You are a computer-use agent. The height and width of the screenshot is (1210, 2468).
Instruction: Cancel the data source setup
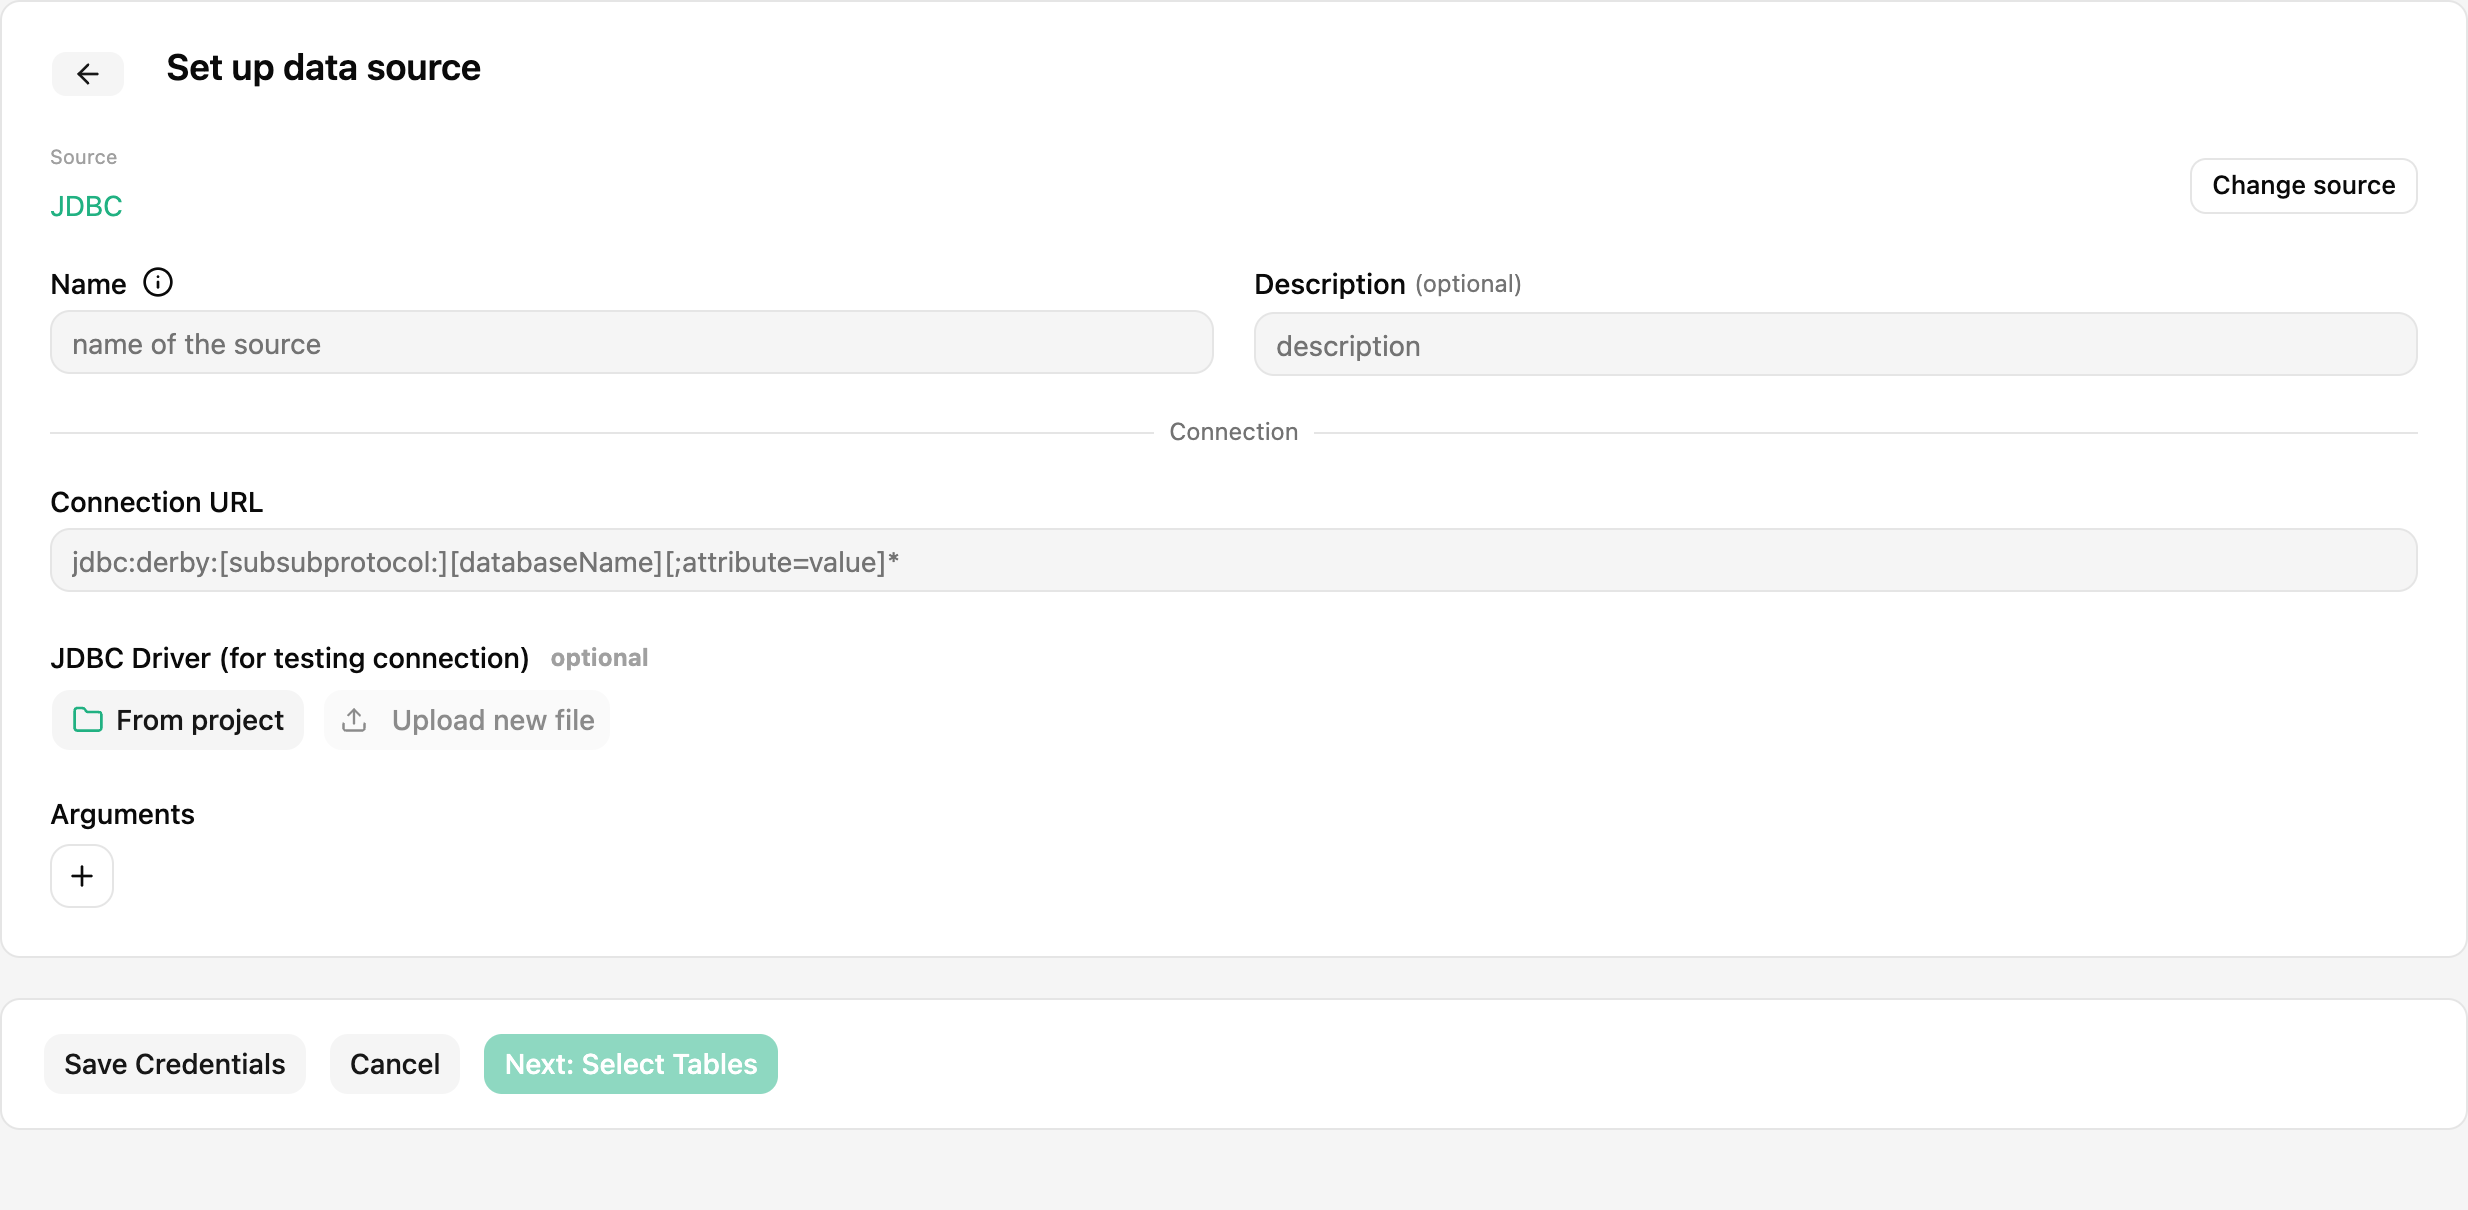[395, 1064]
